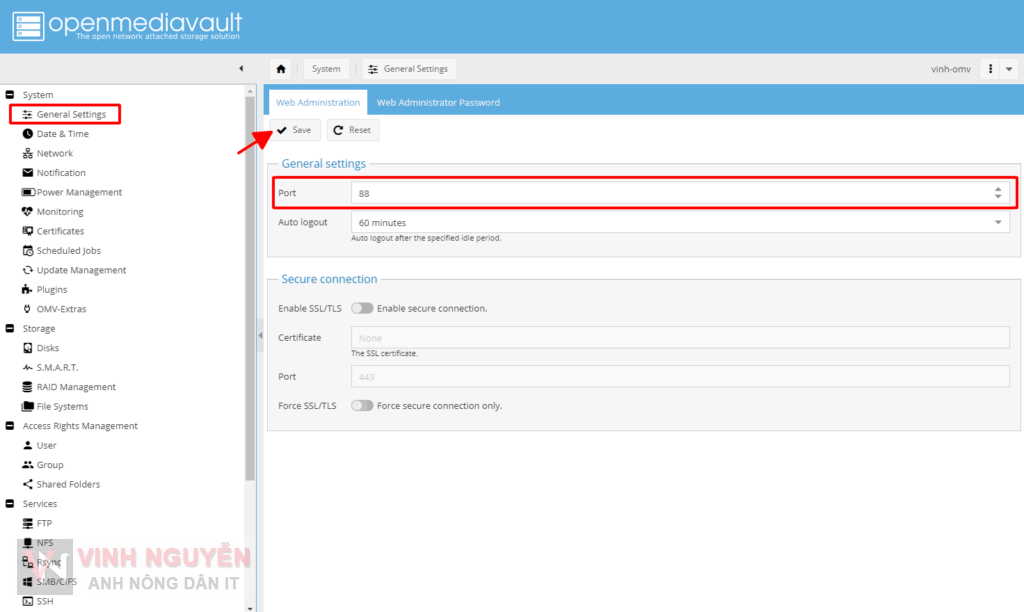Save the general settings changes
Image resolution: width=1024 pixels, height=612 pixels.
point(294,129)
